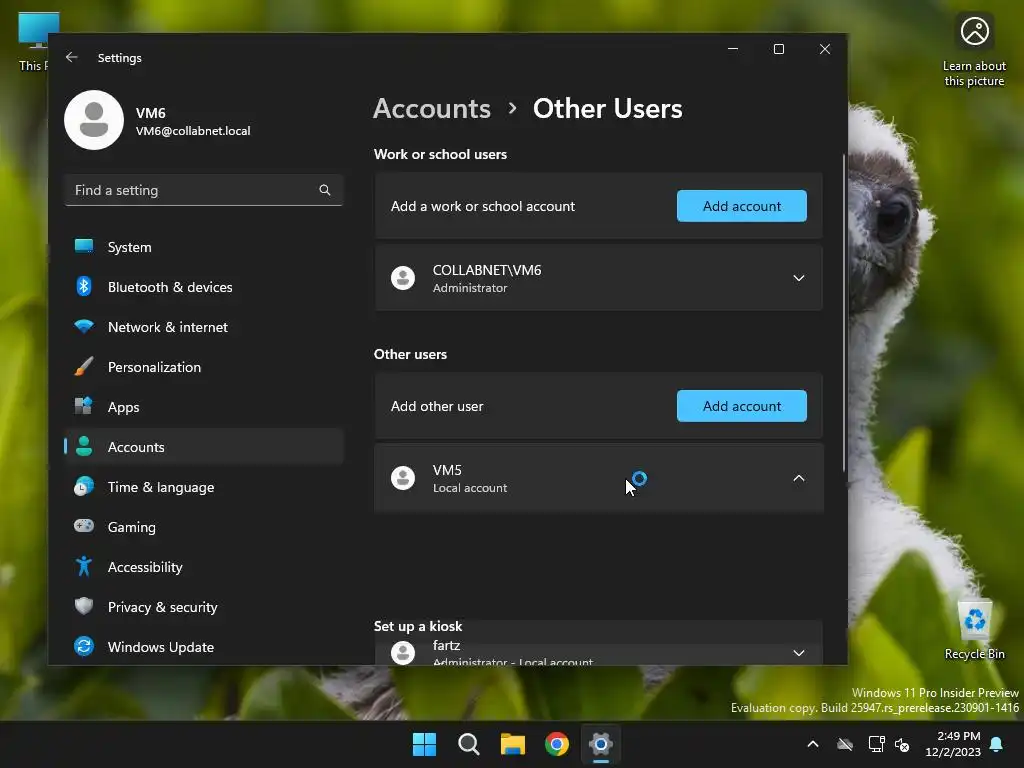Open Personalization settings page

click(204, 366)
